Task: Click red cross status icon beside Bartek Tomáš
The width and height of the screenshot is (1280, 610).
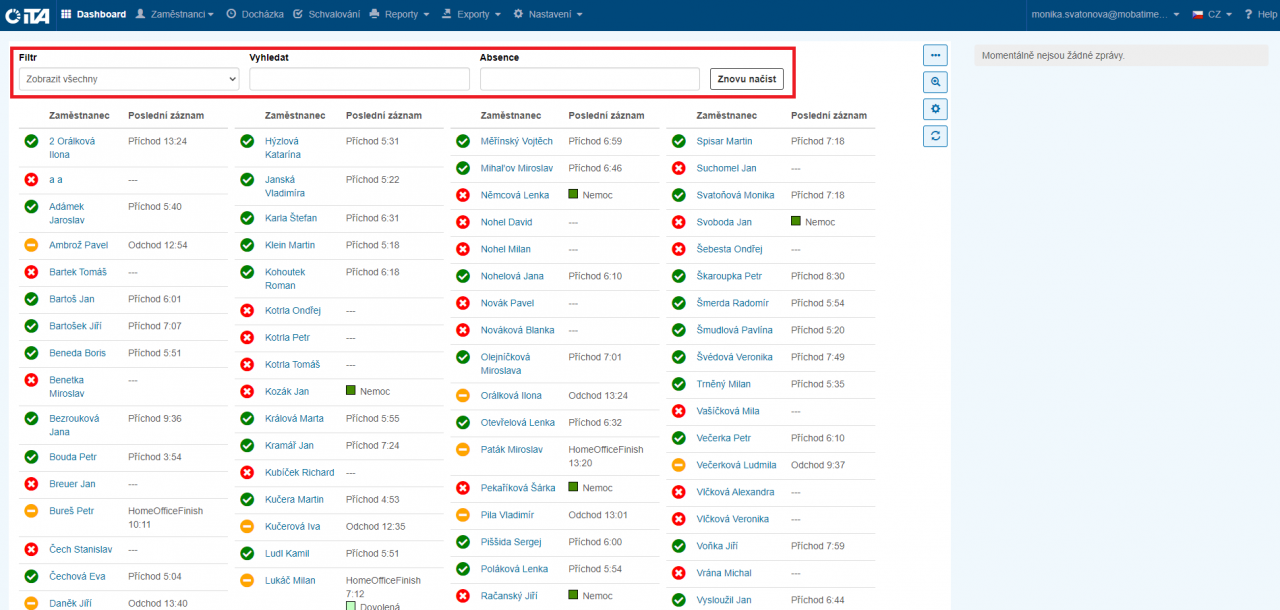Action: [x=31, y=272]
